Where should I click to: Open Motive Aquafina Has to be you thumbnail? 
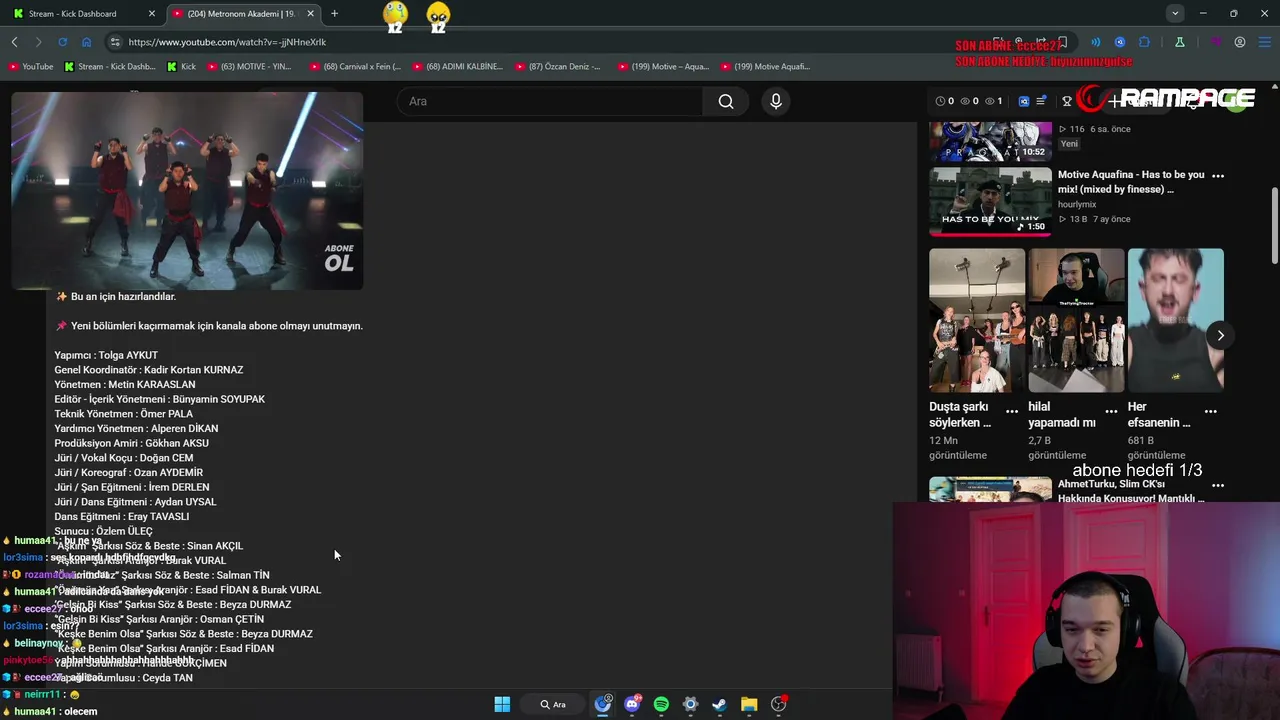[990, 201]
